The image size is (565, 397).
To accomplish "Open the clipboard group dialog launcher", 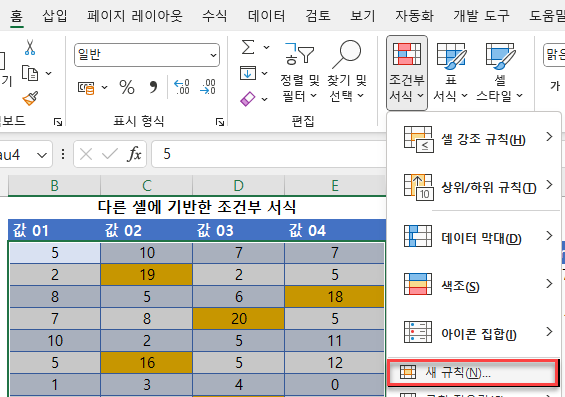I will pyautogui.click(x=58, y=122).
